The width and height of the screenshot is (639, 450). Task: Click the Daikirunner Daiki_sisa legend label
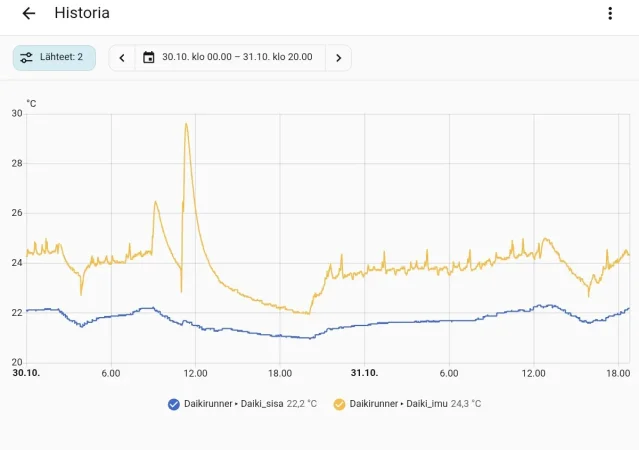(x=234, y=404)
